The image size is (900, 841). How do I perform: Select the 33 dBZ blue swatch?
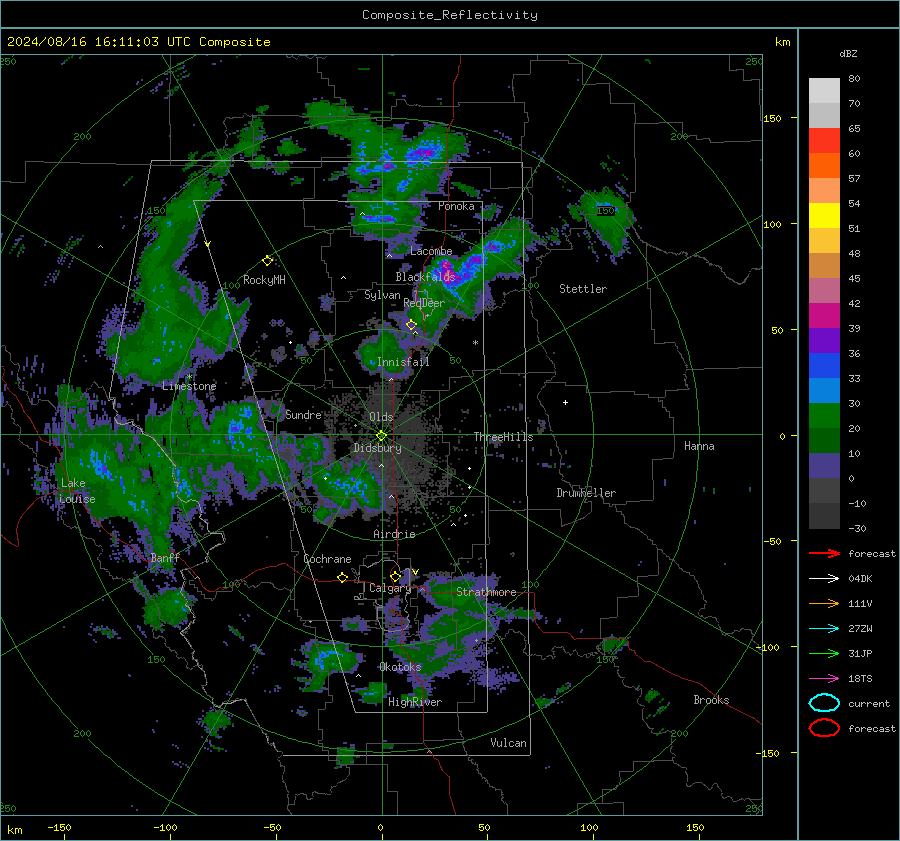824,365
